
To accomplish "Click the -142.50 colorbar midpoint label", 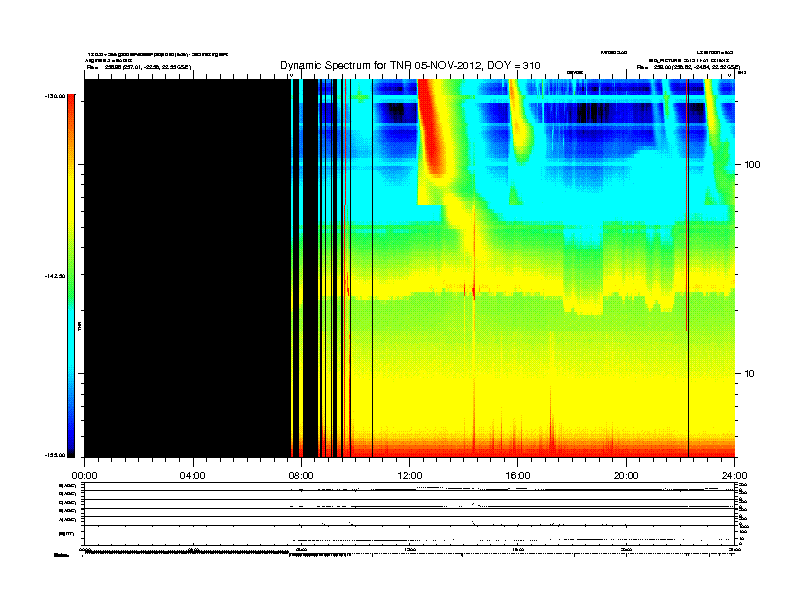I will pos(55,276).
